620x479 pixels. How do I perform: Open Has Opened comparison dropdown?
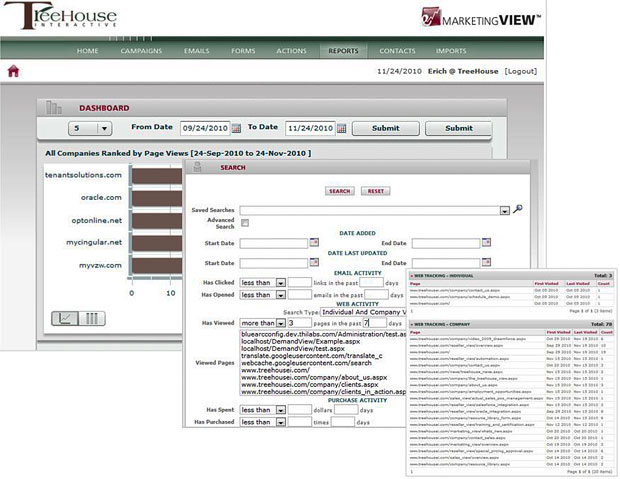280,295
